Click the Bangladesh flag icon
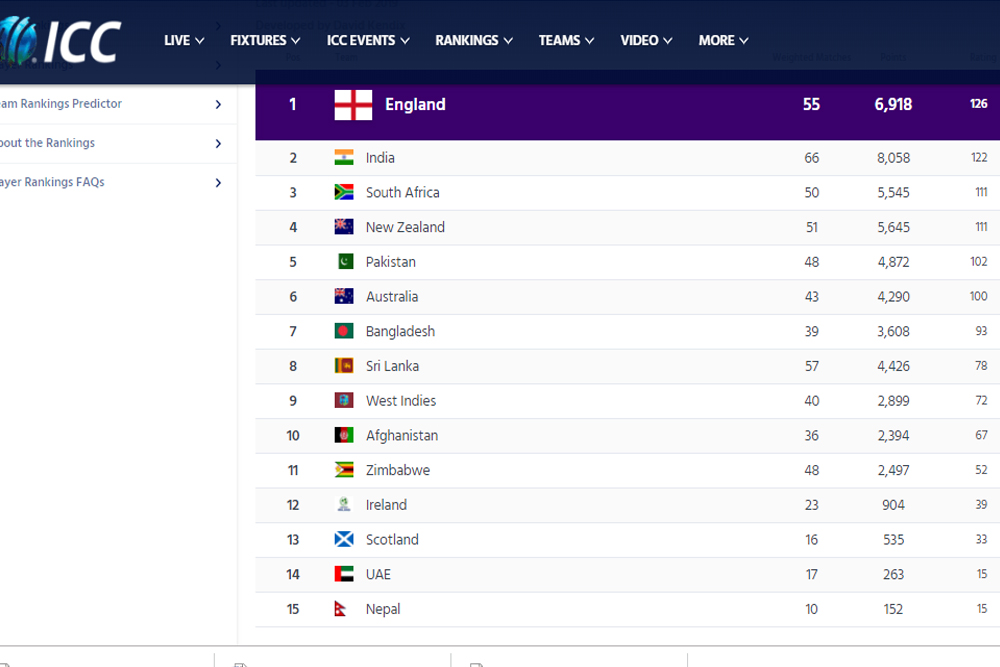This screenshot has height=667, width=1000. click(x=344, y=331)
